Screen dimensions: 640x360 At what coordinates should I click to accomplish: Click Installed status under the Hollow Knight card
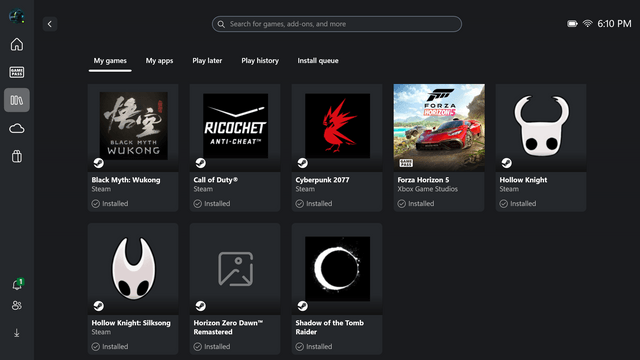518,204
